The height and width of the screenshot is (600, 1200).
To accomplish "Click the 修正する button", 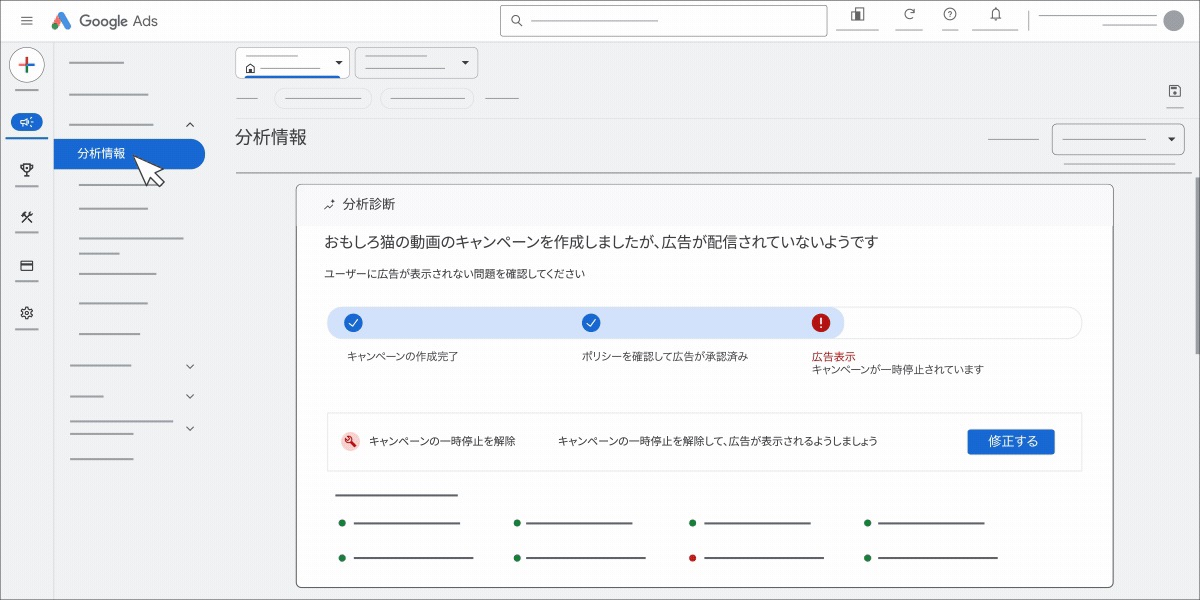I will pos(1011,441).
